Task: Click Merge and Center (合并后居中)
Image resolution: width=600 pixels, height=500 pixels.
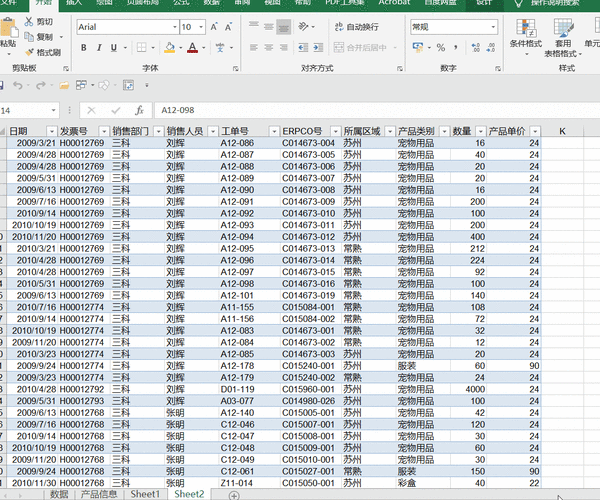Action: click(x=360, y=47)
